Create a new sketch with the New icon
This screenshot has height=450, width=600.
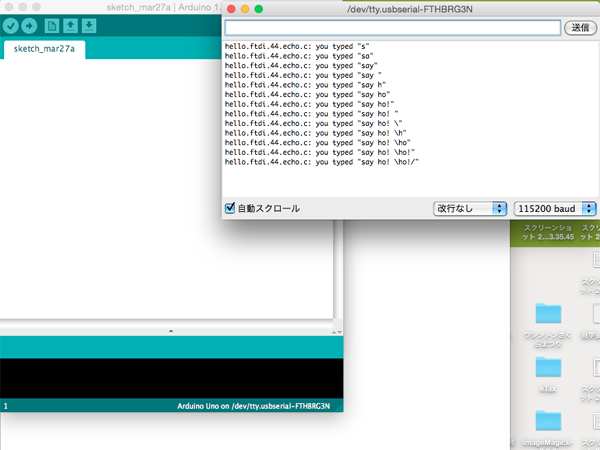click(x=52, y=26)
